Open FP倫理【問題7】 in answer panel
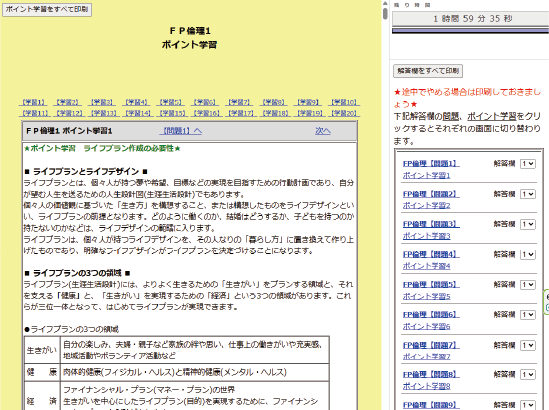This screenshot has width=549, height=410. tap(431, 345)
